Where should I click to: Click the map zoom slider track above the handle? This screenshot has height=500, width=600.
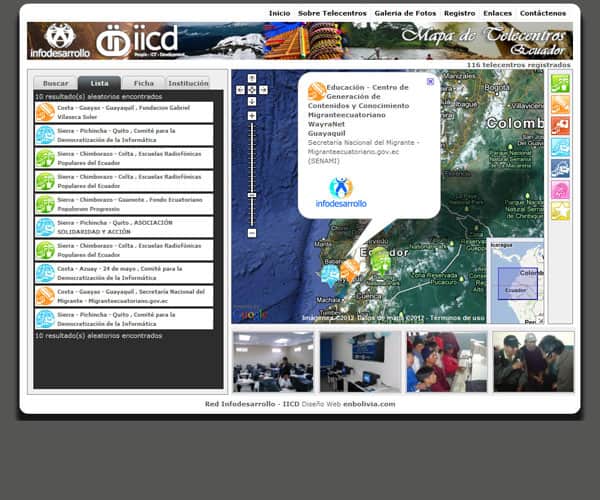click(252, 157)
